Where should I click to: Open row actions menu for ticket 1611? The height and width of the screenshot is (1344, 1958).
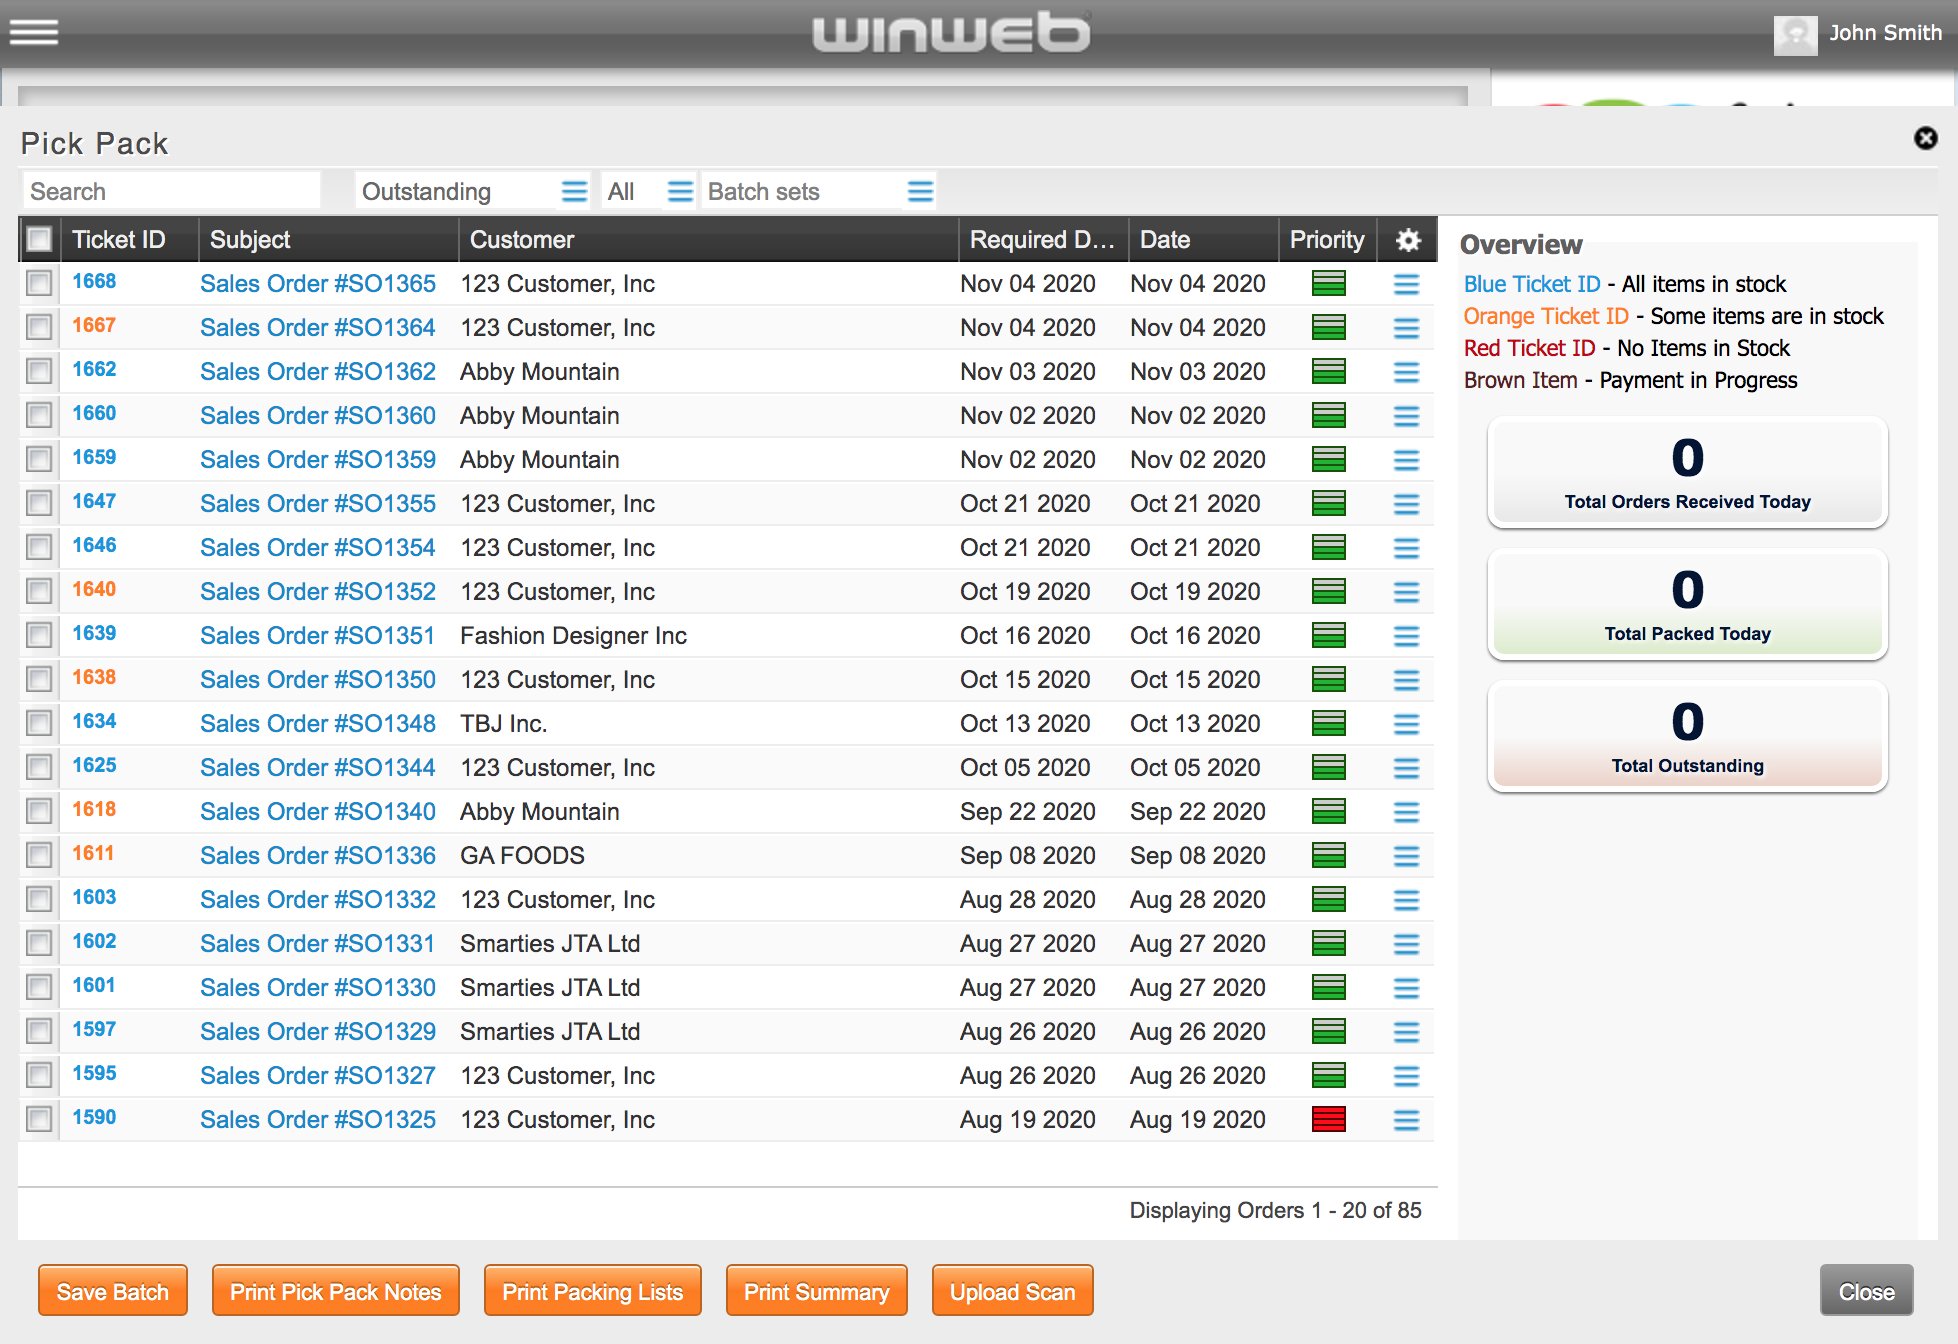1406,856
